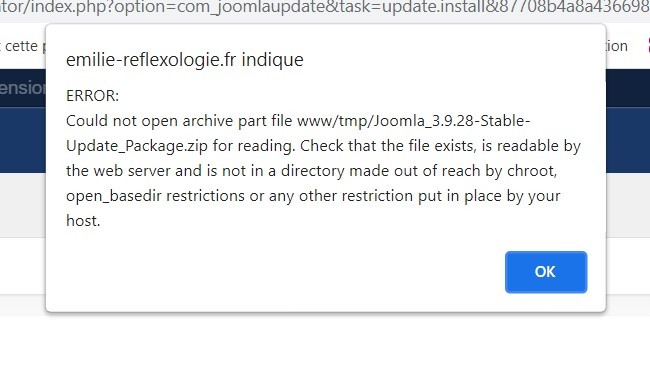
Task: Click the 'Update_Package.zip' text in message
Action: pyautogui.click(x=137, y=146)
